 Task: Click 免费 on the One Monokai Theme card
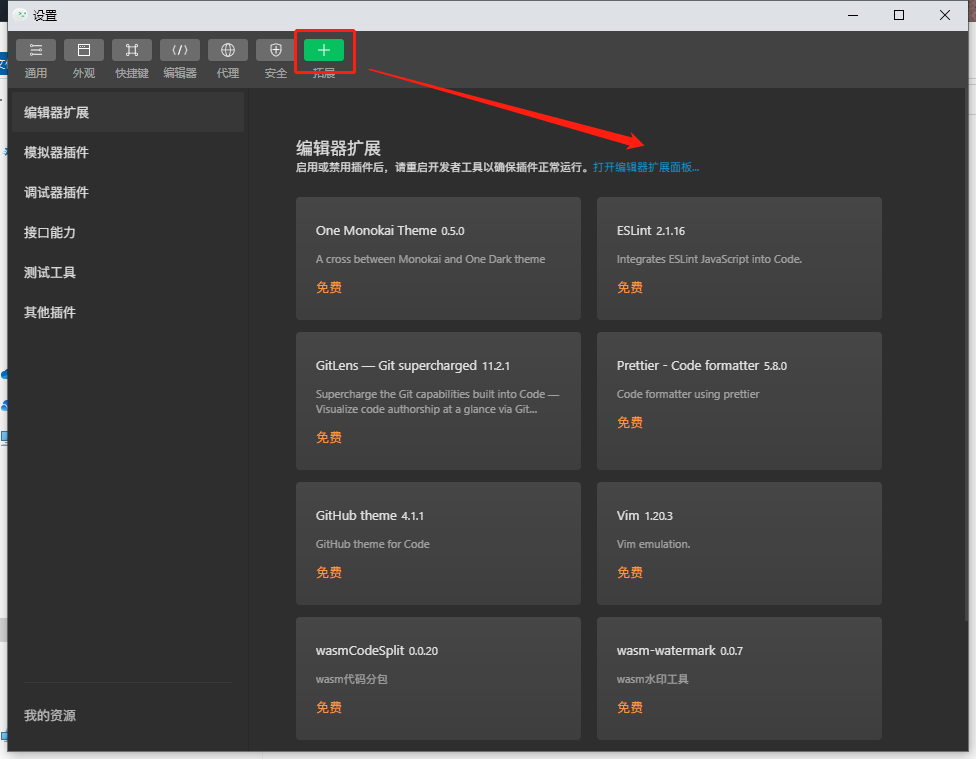(329, 288)
